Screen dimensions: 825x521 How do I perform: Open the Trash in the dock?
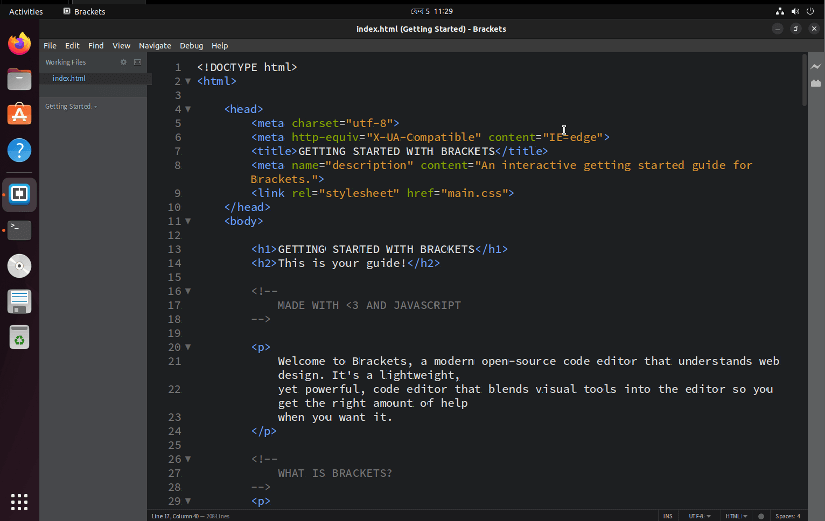(x=19, y=337)
